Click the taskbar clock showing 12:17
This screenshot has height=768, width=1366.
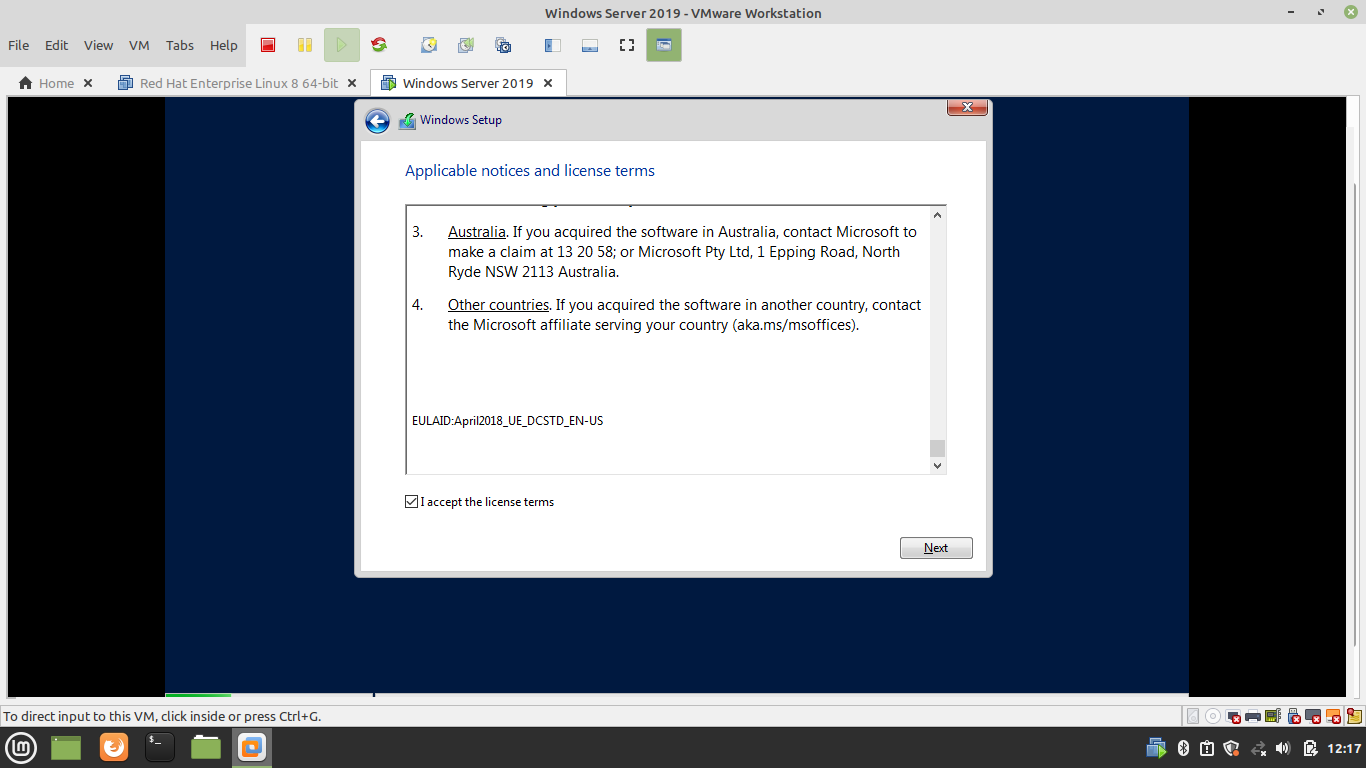click(x=1344, y=748)
